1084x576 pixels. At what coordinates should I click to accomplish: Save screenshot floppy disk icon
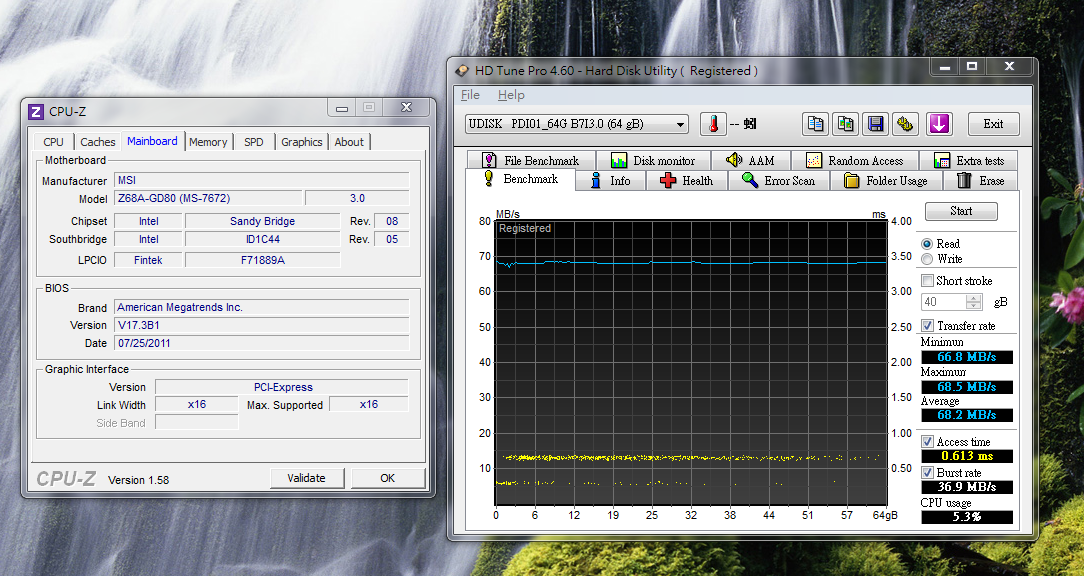click(x=875, y=124)
